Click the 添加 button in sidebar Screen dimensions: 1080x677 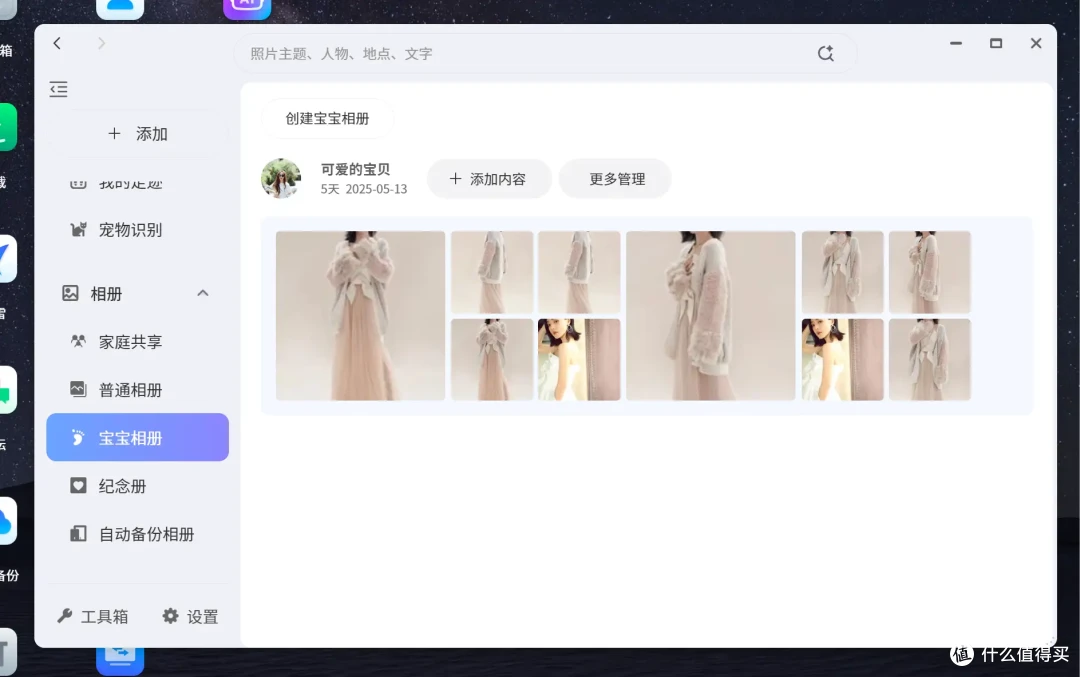[x=138, y=134]
